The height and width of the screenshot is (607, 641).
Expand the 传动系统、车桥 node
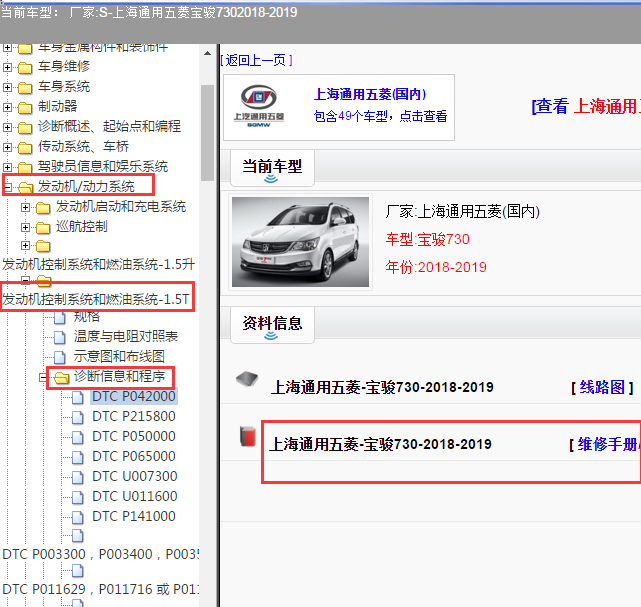[7, 147]
